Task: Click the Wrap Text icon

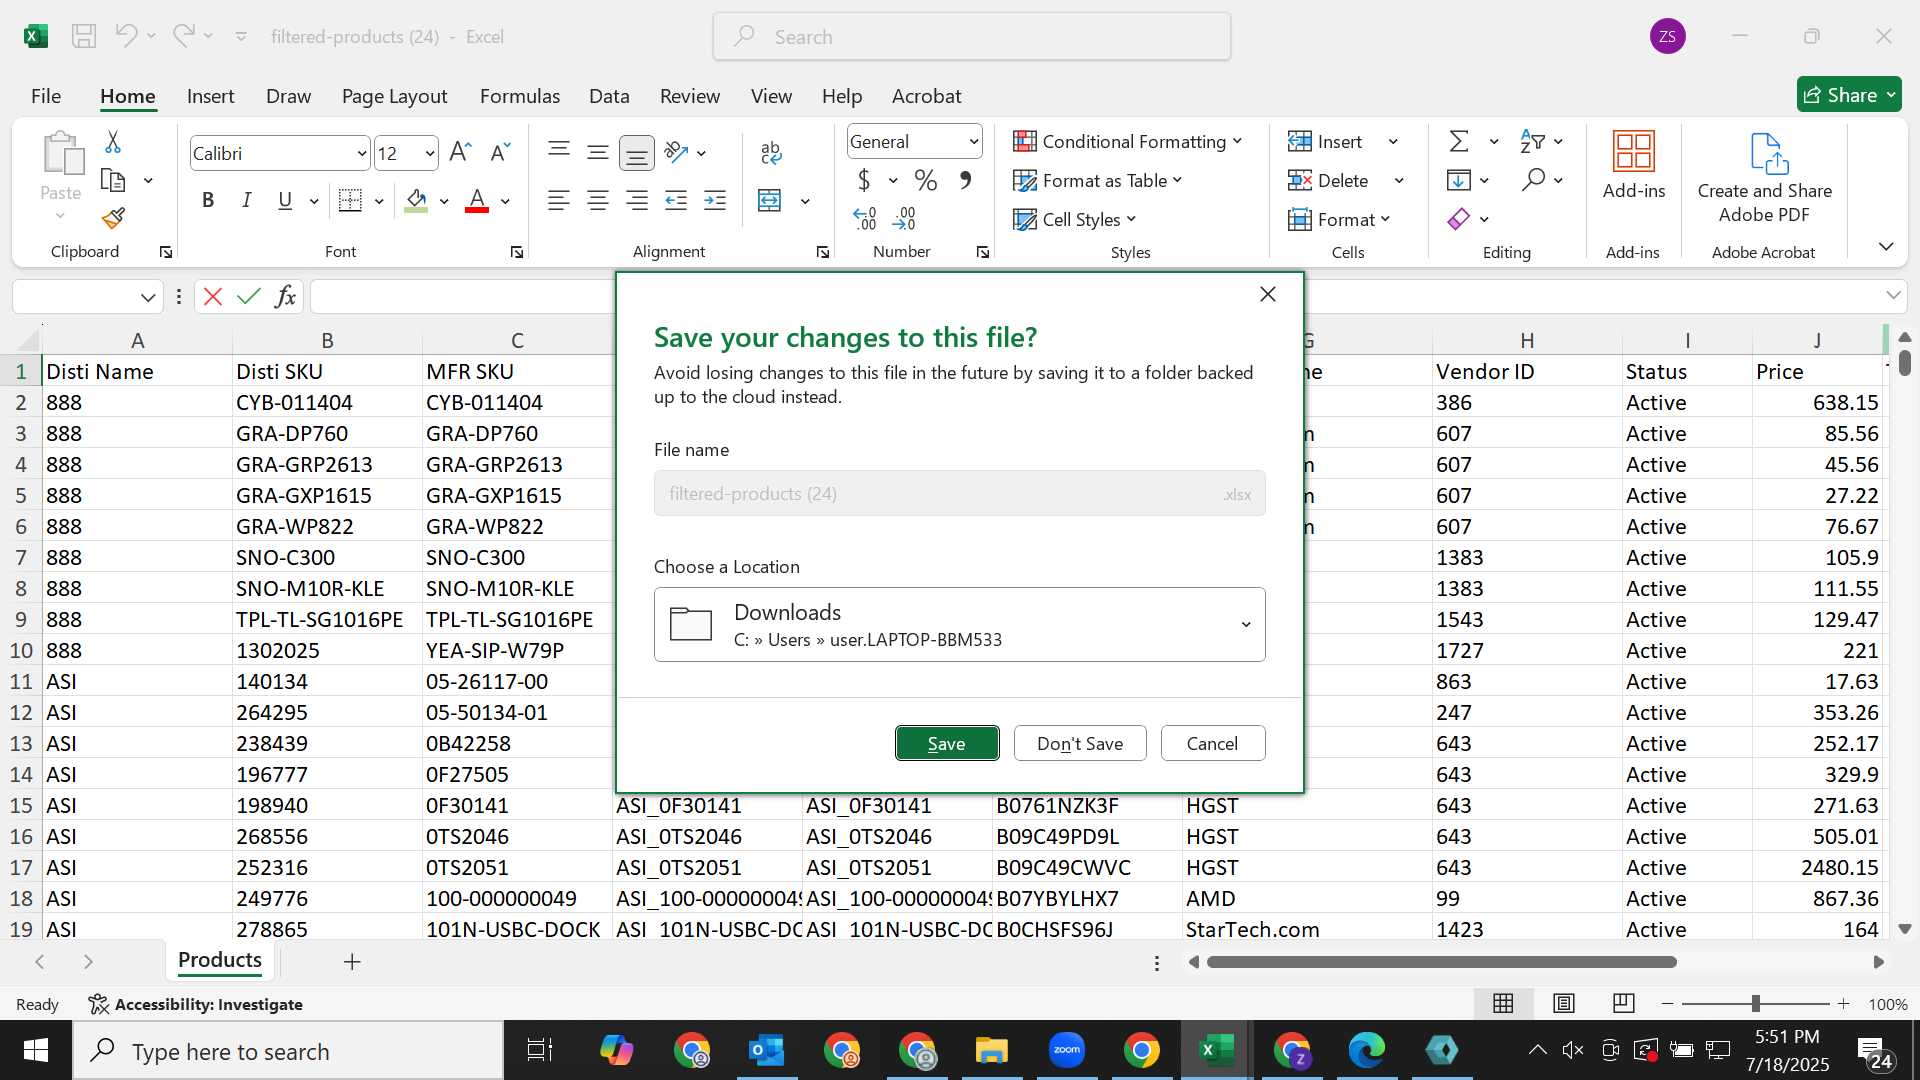Action: 770,152
